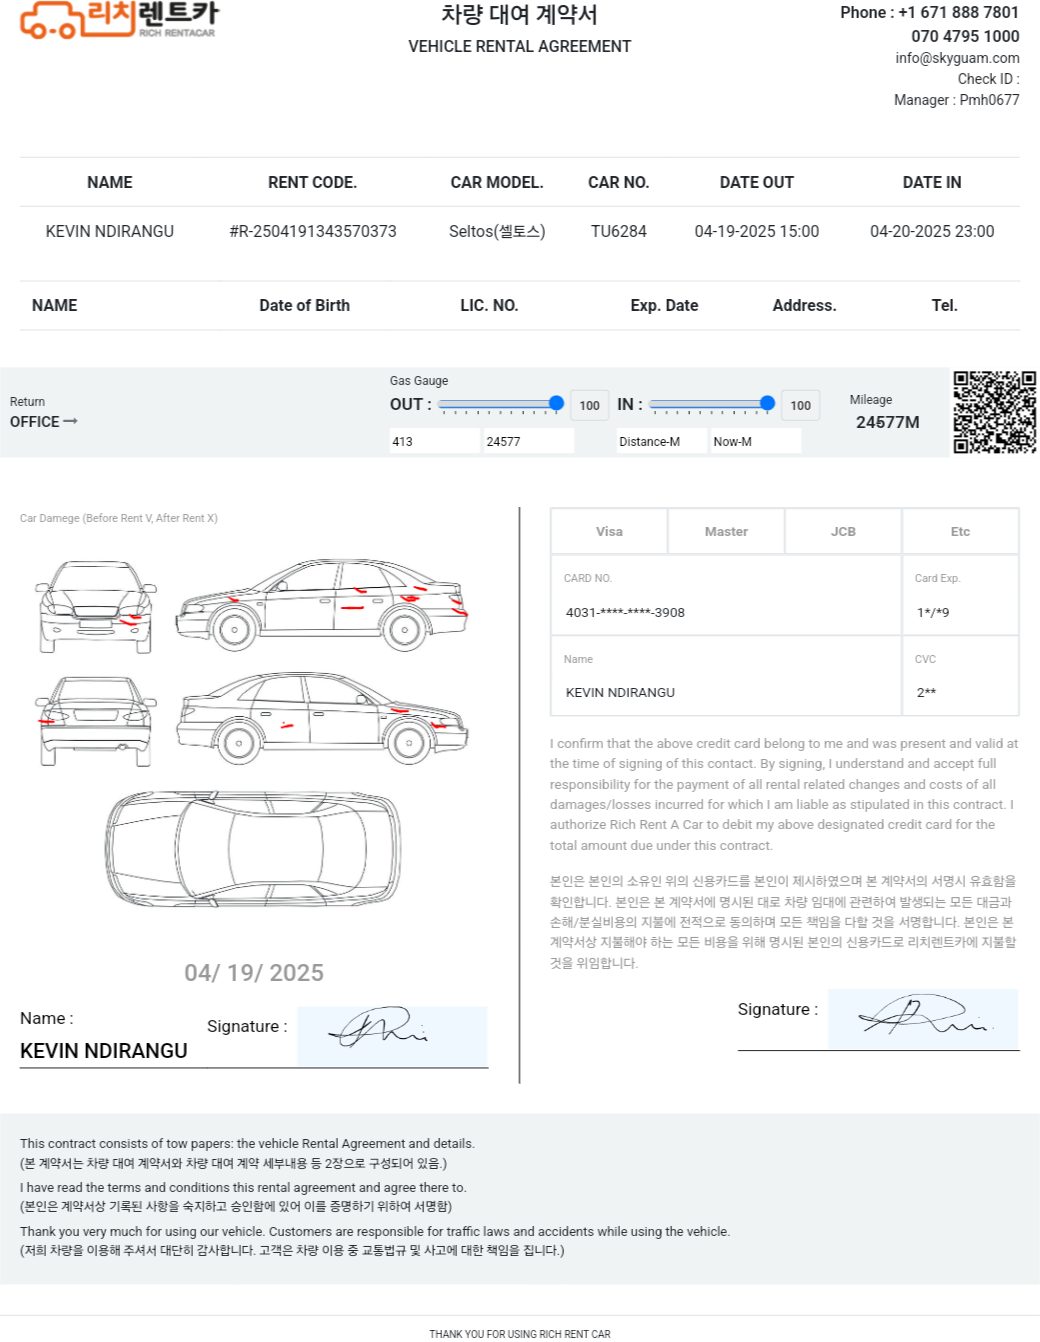The image size is (1040, 1342).
Task: Click the Now-M field
Action: [x=756, y=441]
